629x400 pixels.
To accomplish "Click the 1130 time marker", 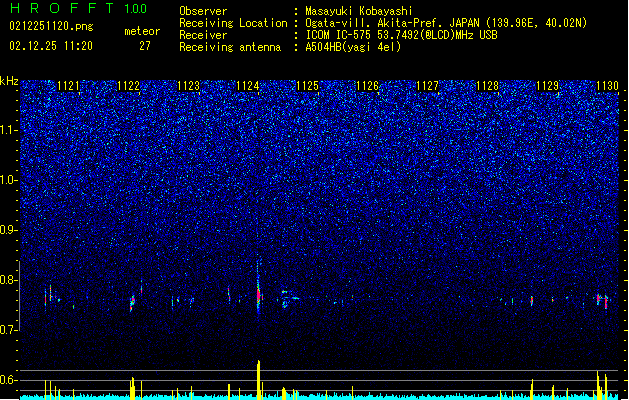I will pos(607,86).
